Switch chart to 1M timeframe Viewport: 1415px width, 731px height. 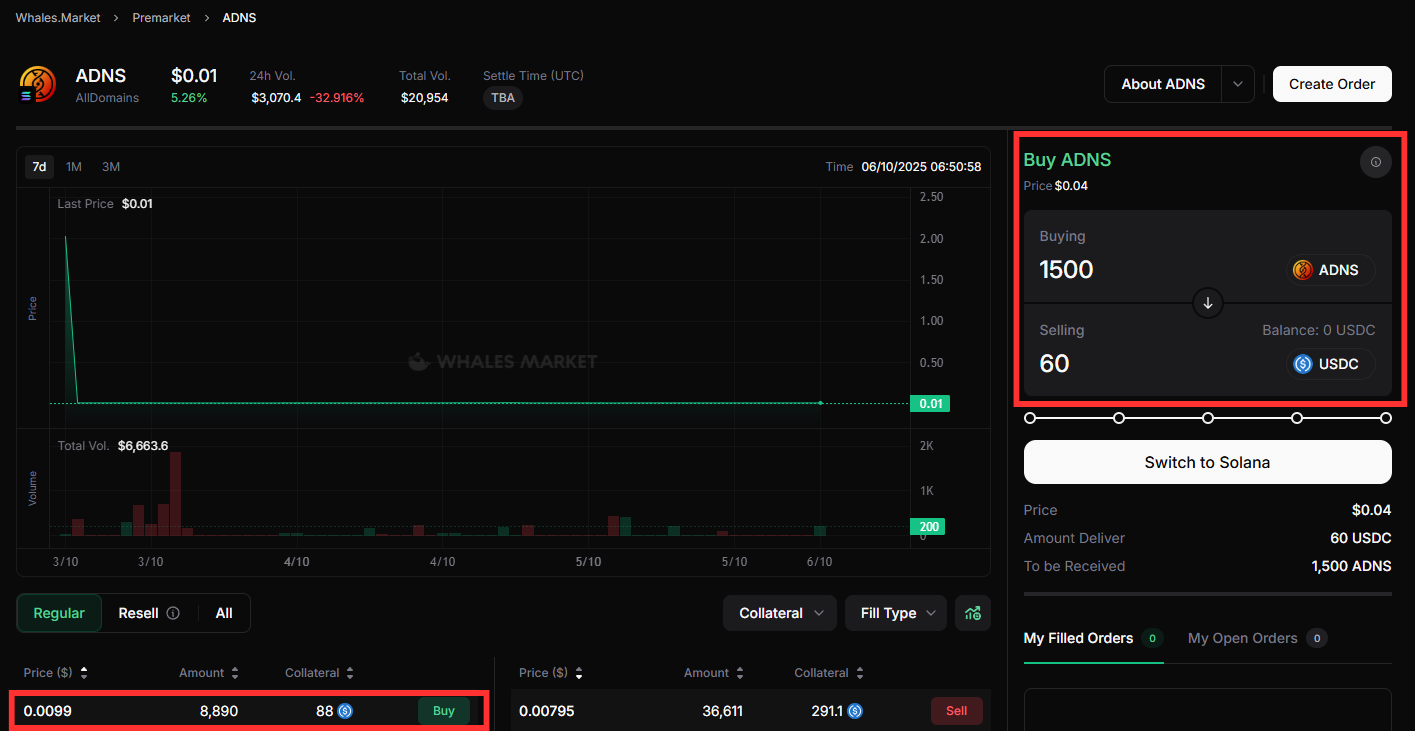coord(74,167)
